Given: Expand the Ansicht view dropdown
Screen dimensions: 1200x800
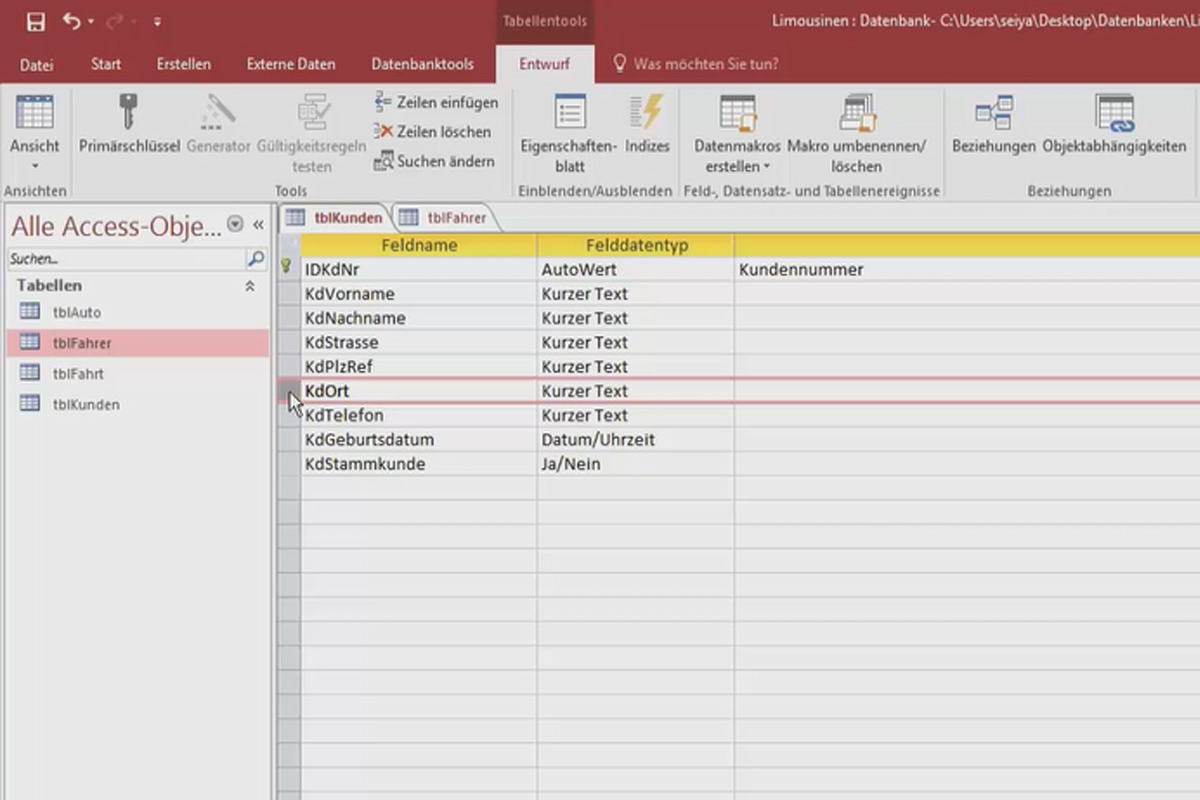Looking at the screenshot, I should (x=35, y=166).
